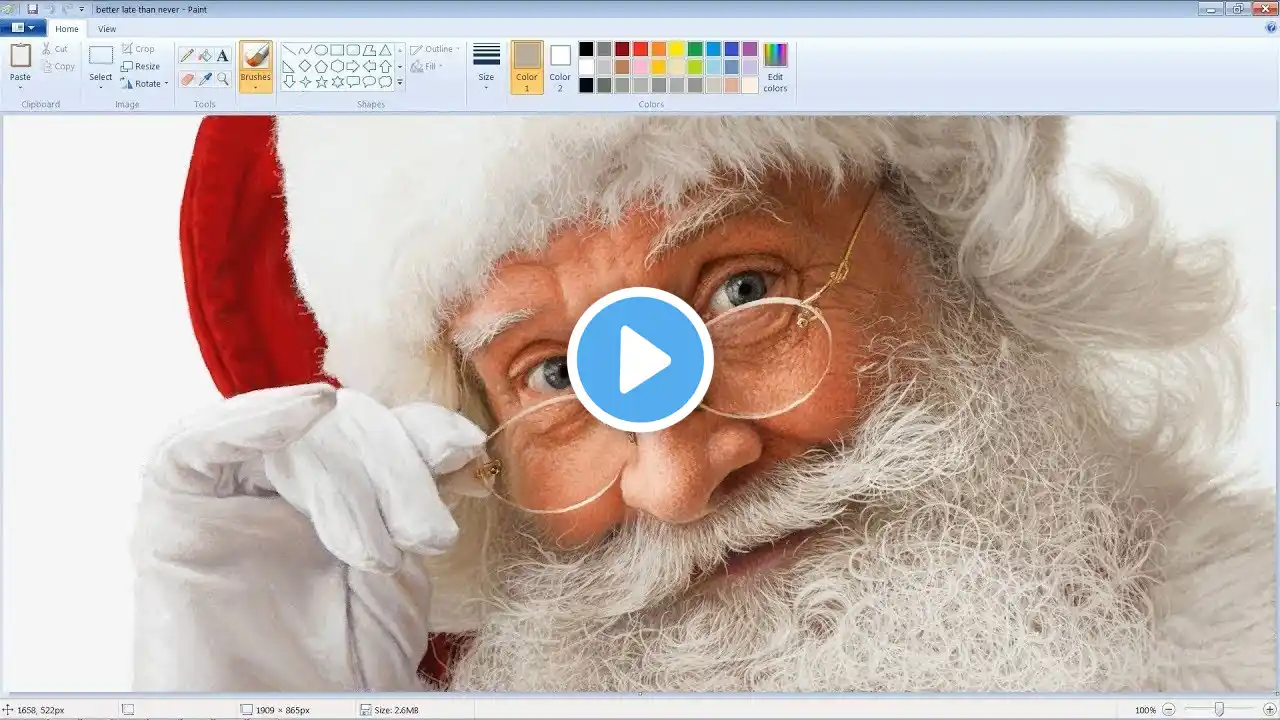Open the shape Outline dropdown
The width and height of the screenshot is (1280, 720).
[x=435, y=49]
